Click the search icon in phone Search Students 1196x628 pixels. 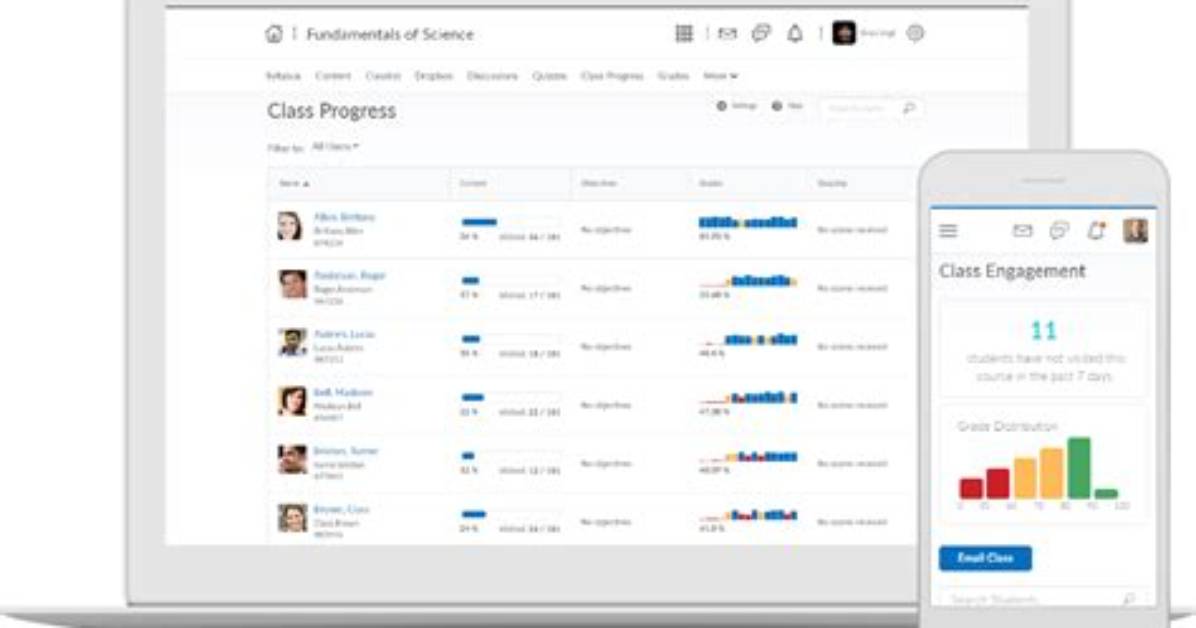pos(1128,600)
